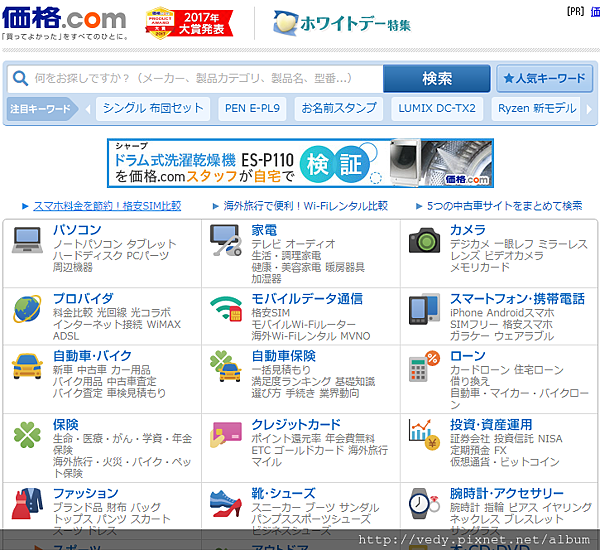Show previous keywords with the left arrow
The height and width of the screenshot is (550, 600).
88,109
